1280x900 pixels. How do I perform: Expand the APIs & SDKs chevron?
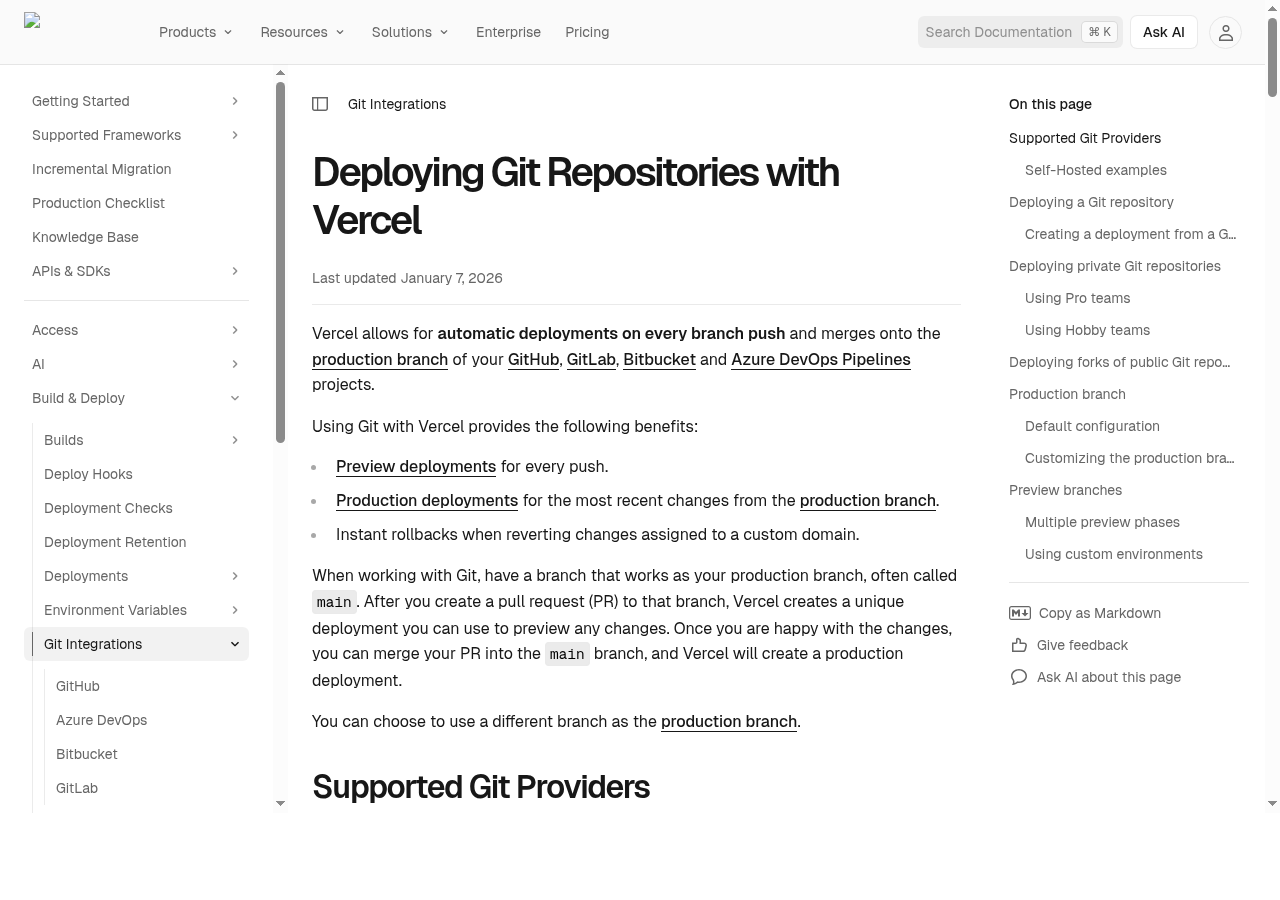[x=235, y=271]
